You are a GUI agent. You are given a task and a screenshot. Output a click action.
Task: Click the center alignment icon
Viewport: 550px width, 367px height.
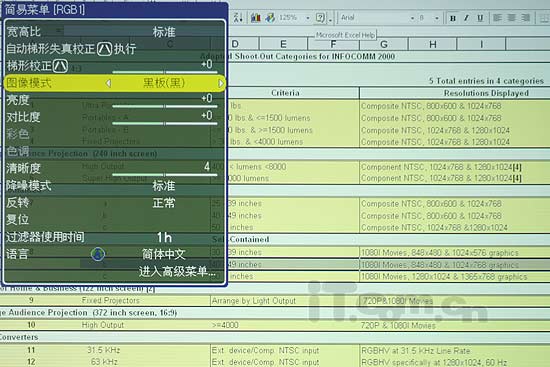coord(512,18)
